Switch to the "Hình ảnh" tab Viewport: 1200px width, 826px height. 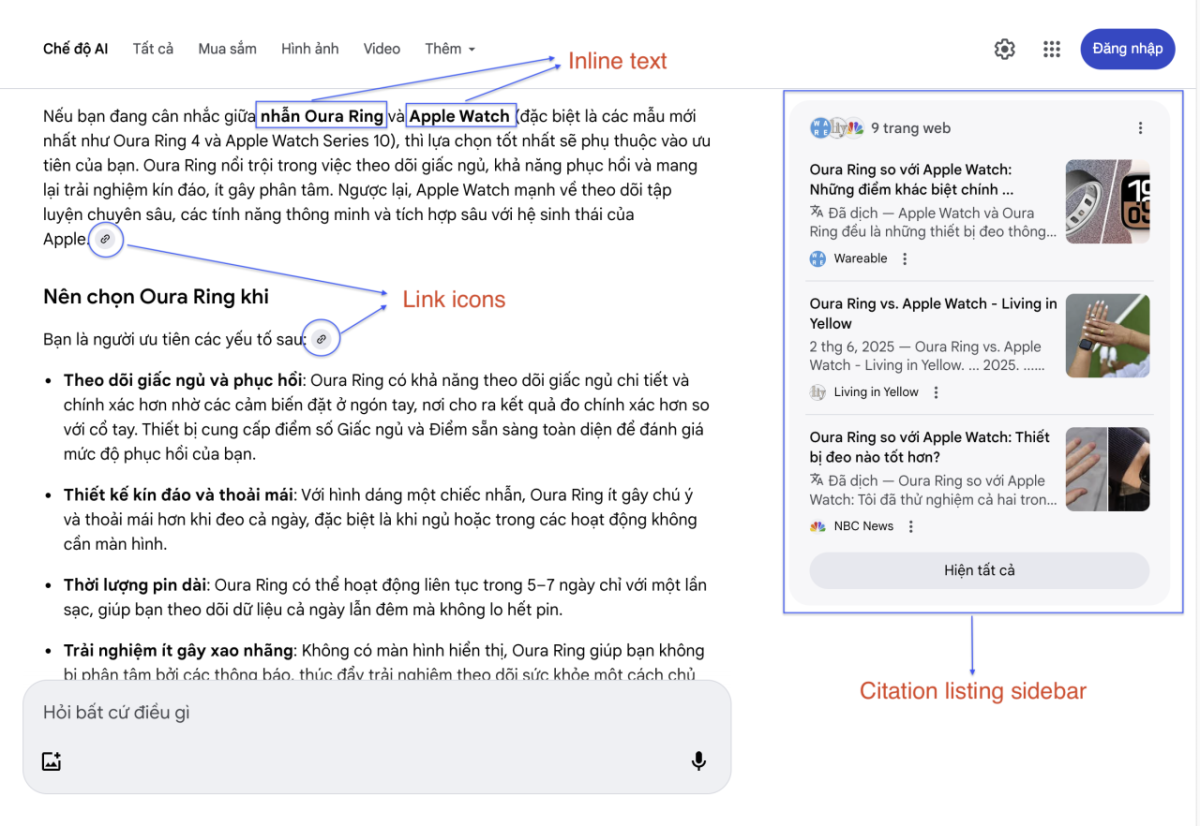310,49
